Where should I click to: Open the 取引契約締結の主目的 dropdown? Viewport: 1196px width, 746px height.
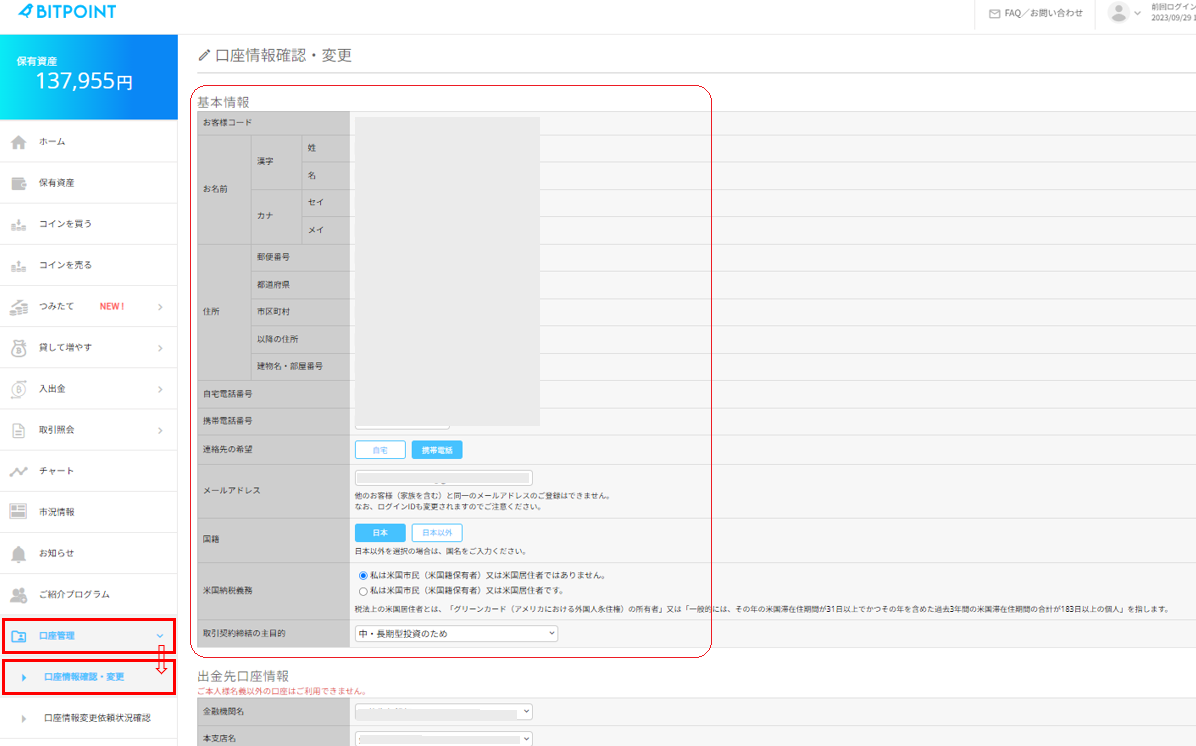(456, 634)
